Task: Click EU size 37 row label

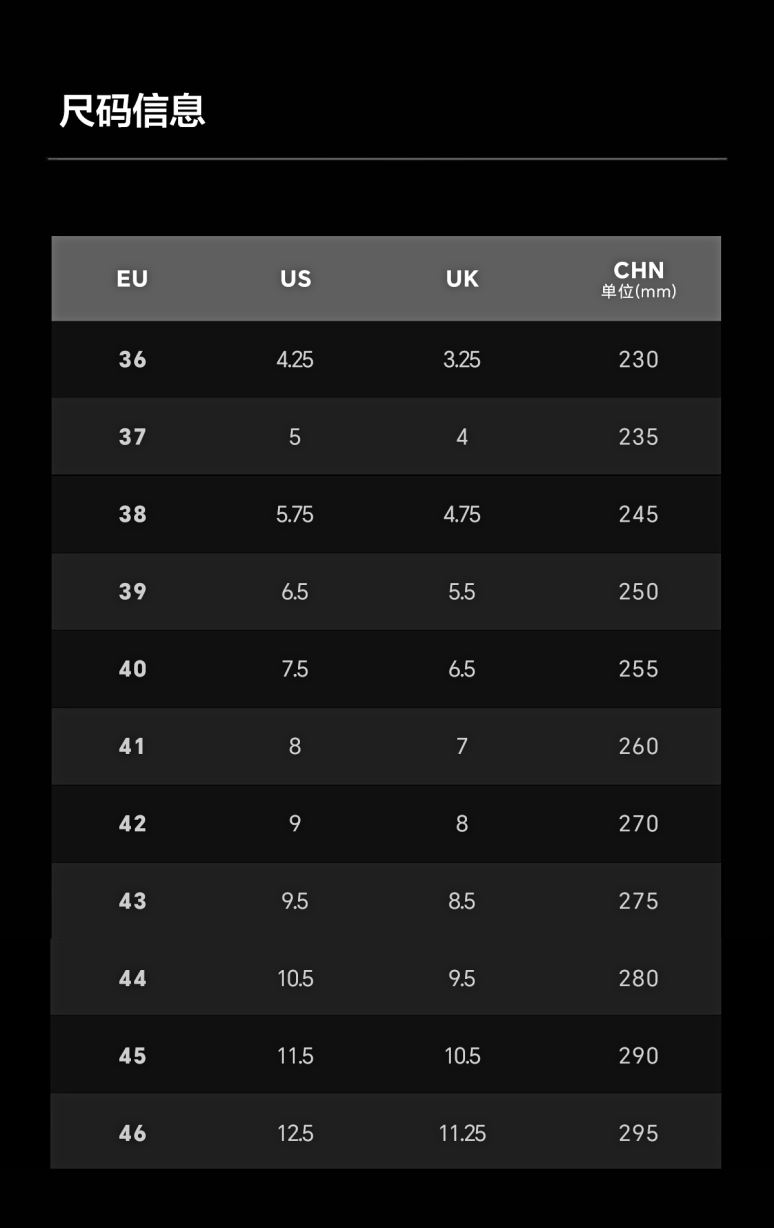Action: point(132,437)
